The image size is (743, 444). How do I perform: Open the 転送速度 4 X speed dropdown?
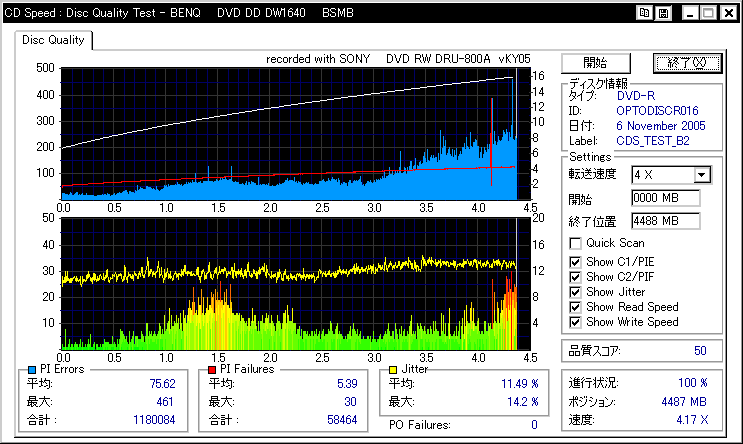(x=702, y=175)
